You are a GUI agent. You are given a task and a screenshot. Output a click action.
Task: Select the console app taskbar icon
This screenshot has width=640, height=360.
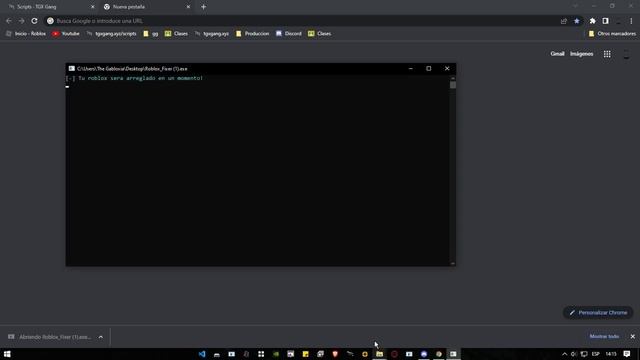[x=453, y=354]
